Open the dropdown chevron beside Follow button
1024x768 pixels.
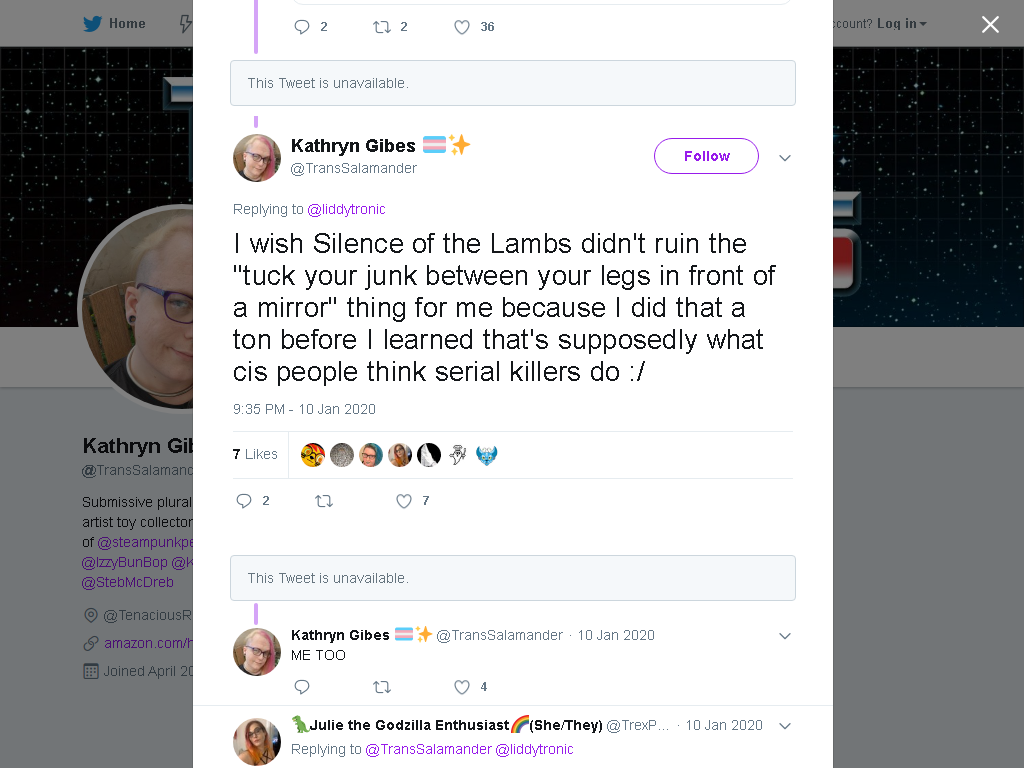point(785,157)
